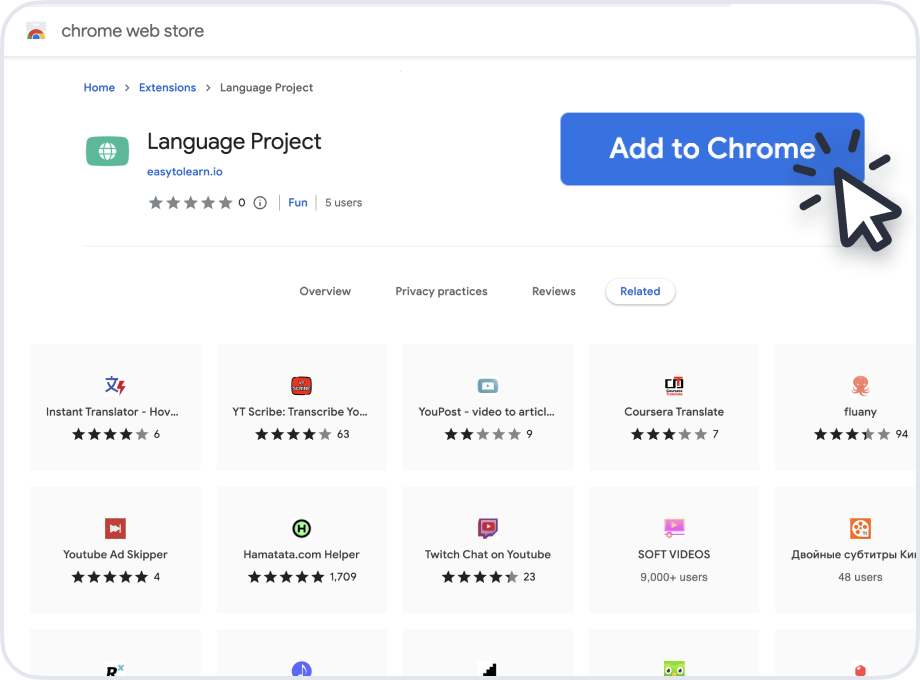920x680 pixels.
Task: Switch to the Overview tab
Action: point(325,292)
